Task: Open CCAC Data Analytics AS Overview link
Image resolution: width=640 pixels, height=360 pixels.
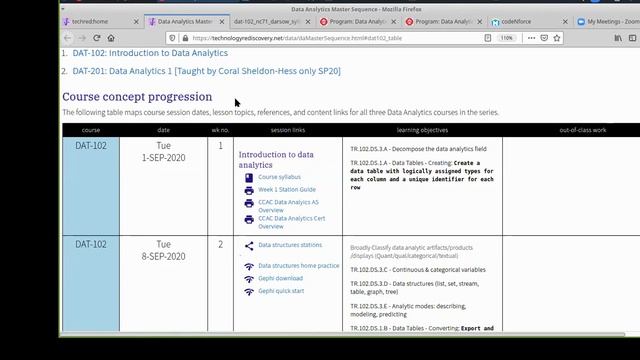Action: [288, 206]
